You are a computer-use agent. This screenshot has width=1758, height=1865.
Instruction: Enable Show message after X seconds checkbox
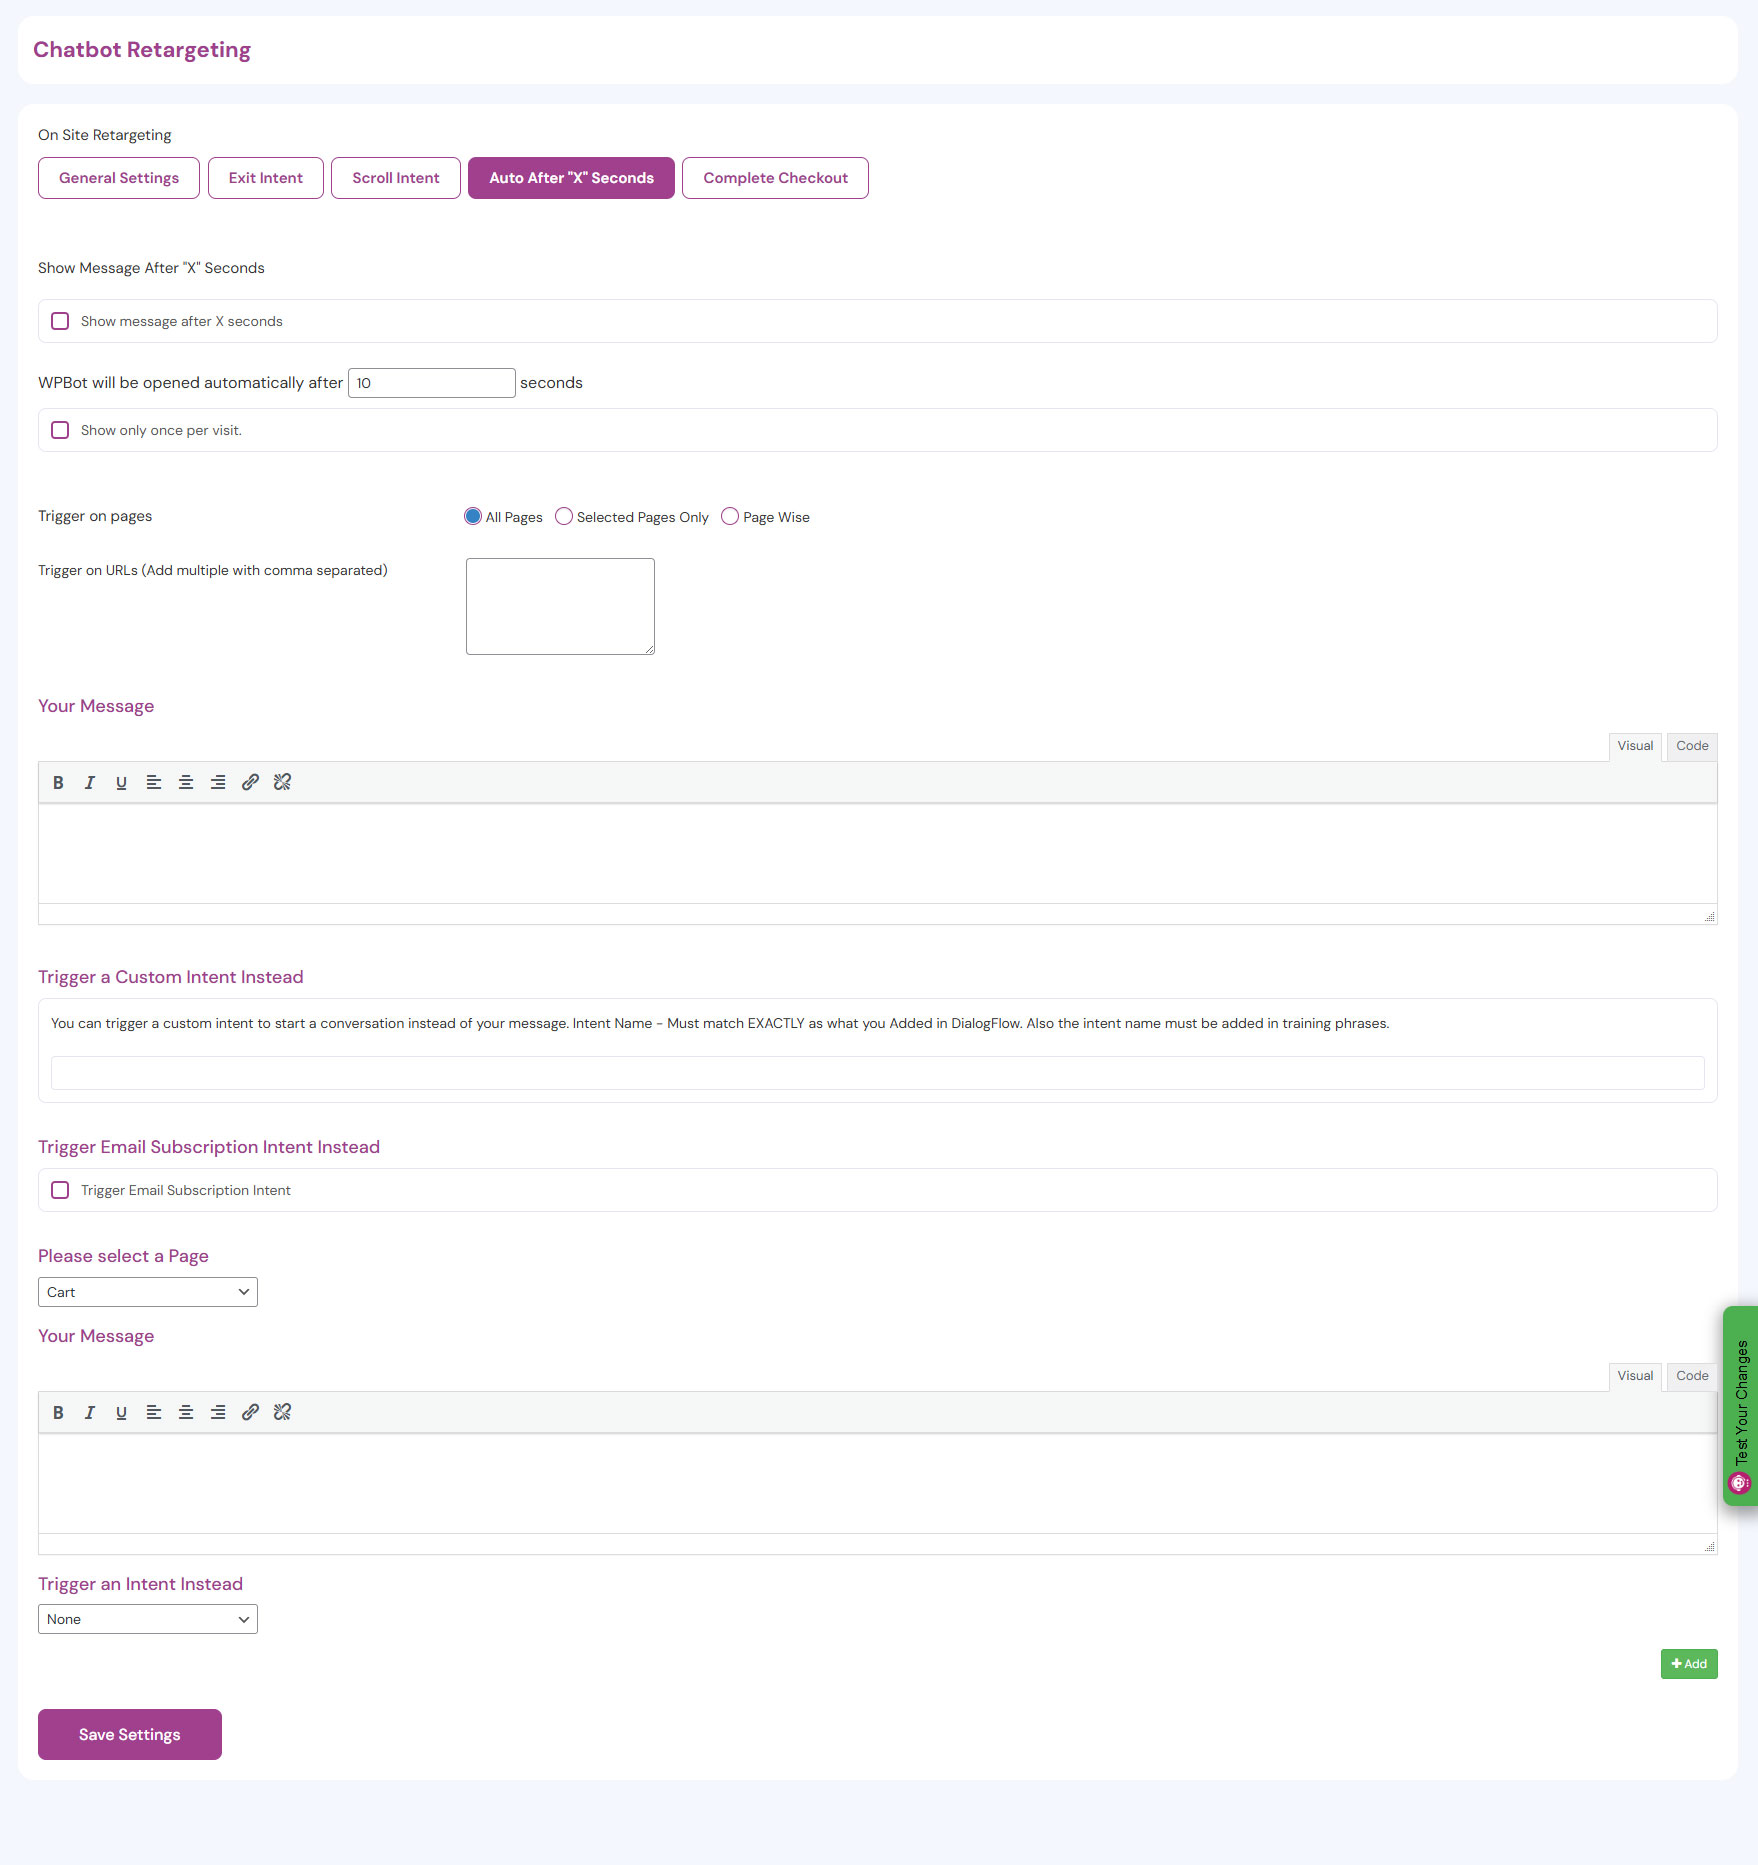coord(61,321)
